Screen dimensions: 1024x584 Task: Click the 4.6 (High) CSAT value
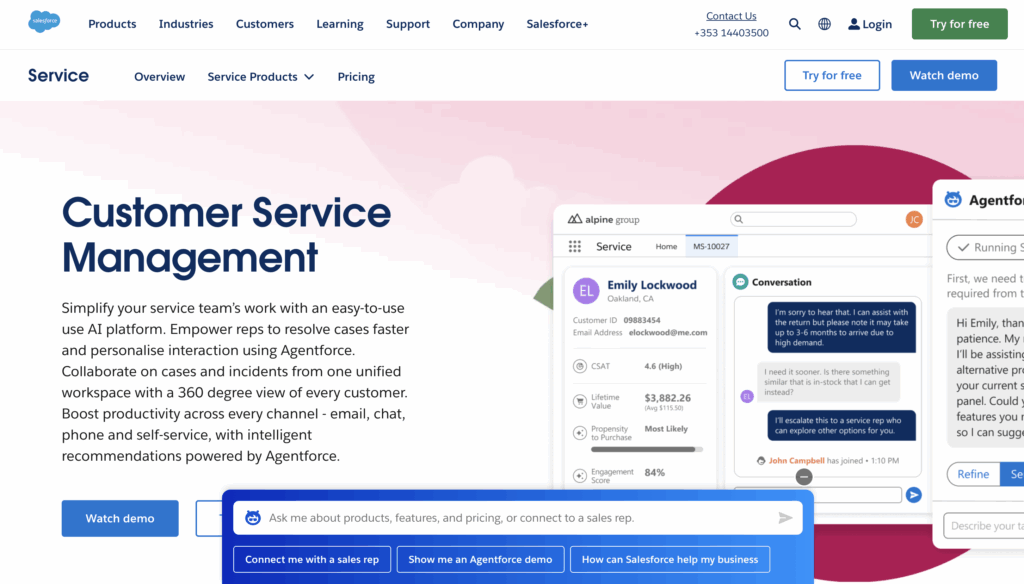click(x=663, y=366)
